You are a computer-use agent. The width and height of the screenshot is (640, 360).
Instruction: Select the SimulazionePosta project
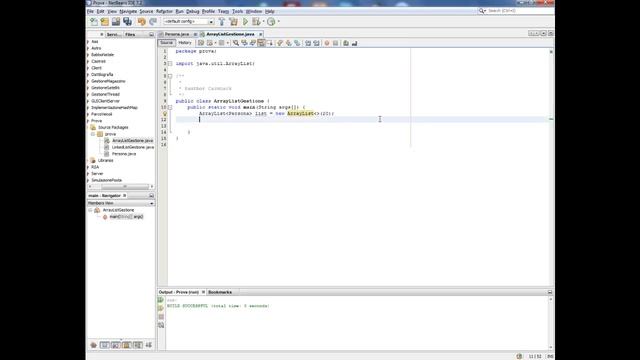coord(106,180)
